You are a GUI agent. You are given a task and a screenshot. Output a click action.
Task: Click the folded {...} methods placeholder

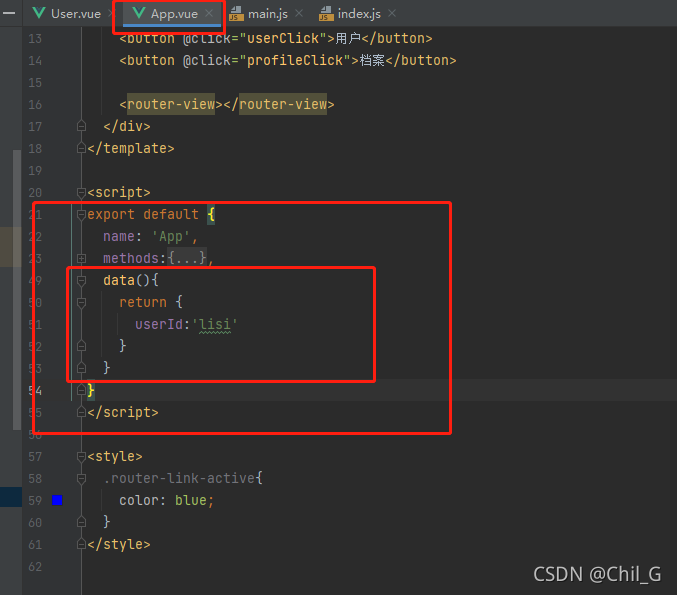(x=187, y=258)
